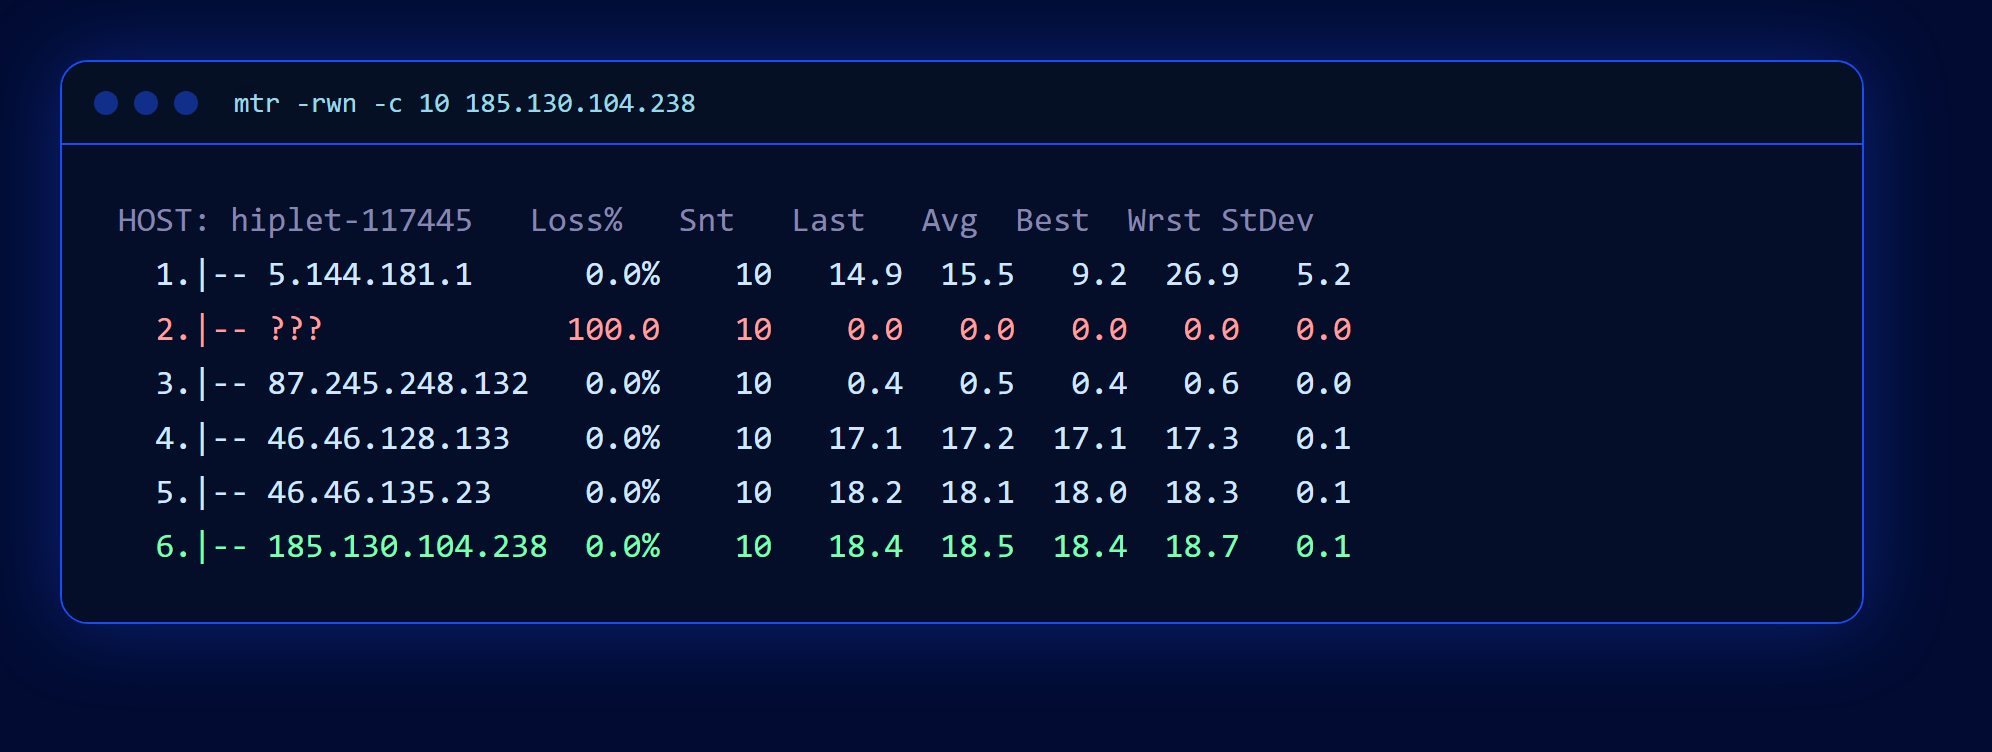Click the green 0.0% loss value in hop 6
The image size is (1992, 752).
tap(623, 547)
